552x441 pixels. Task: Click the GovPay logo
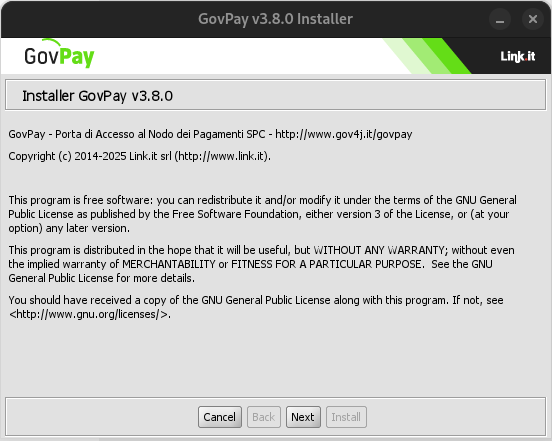click(x=59, y=54)
